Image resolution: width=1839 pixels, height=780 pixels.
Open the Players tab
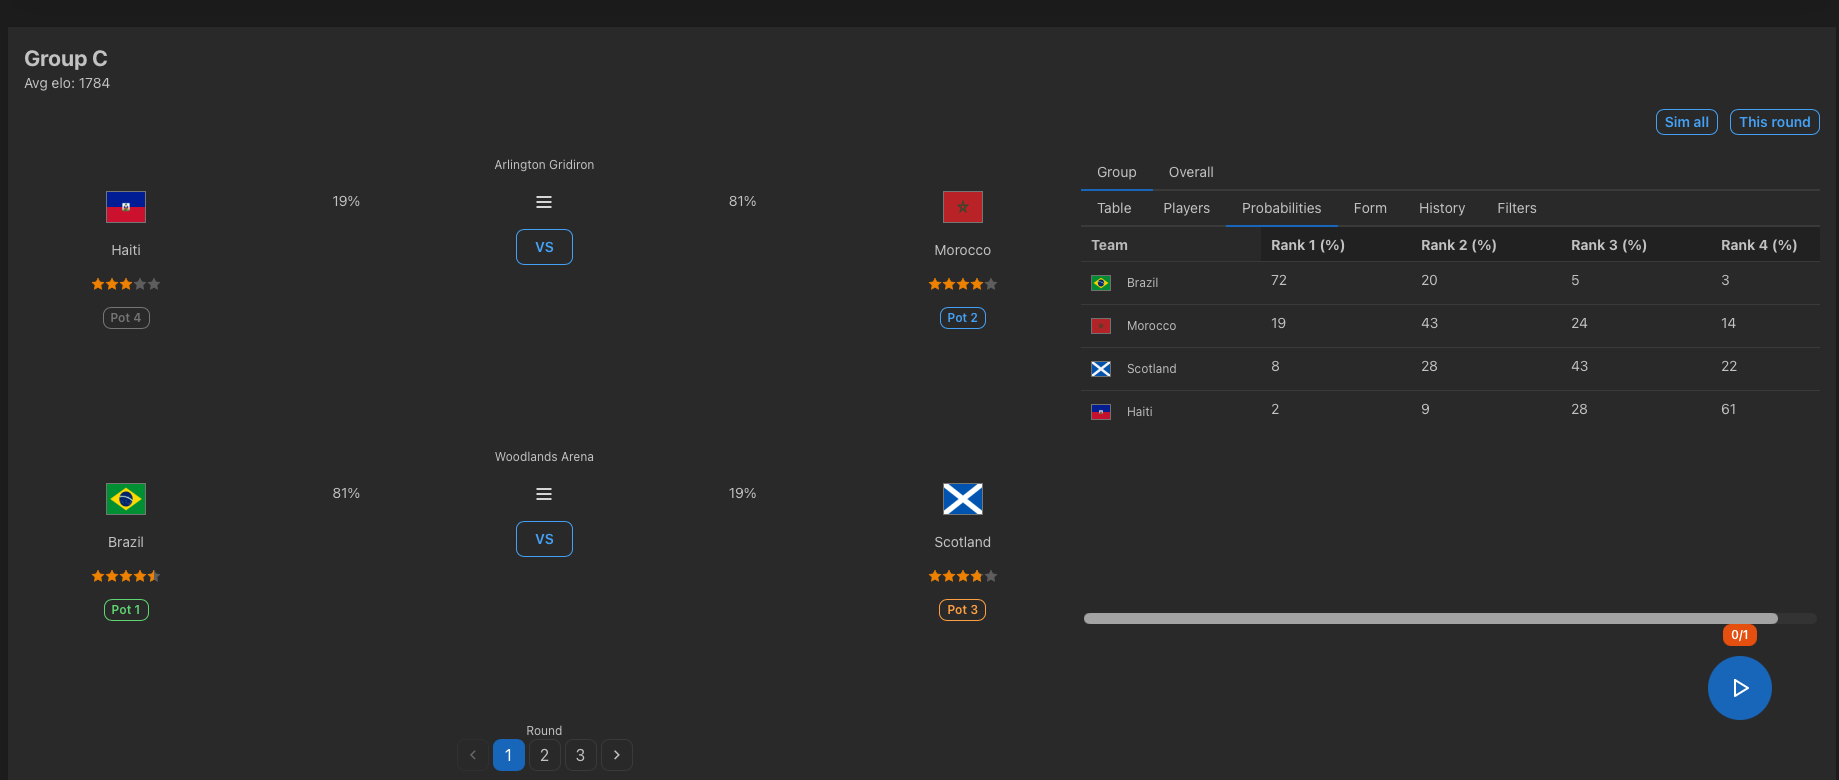(1186, 208)
